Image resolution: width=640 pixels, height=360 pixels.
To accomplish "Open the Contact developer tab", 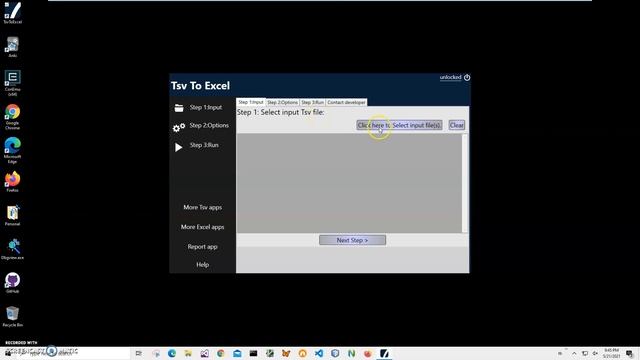I will tap(346, 102).
